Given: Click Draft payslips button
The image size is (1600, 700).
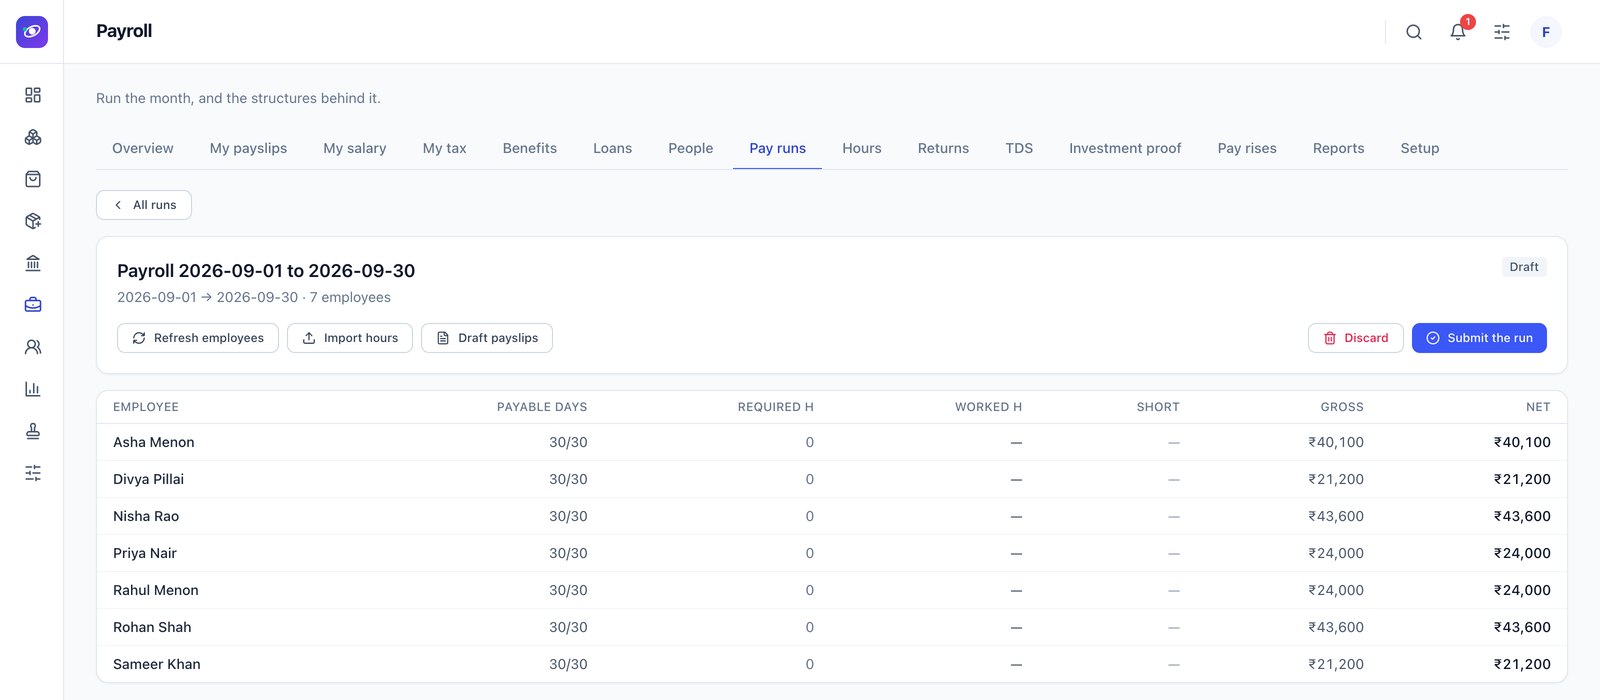Looking at the screenshot, I should tap(487, 338).
